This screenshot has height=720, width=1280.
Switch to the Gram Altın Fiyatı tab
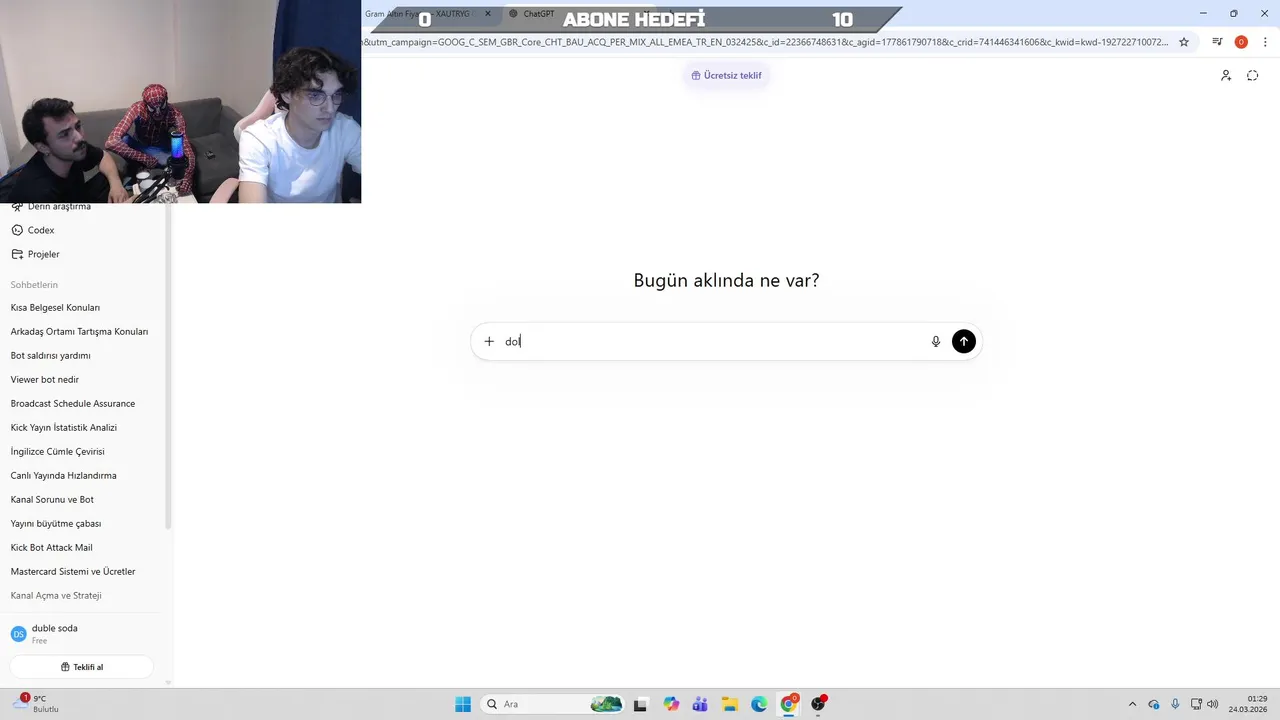[x=421, y=14]
